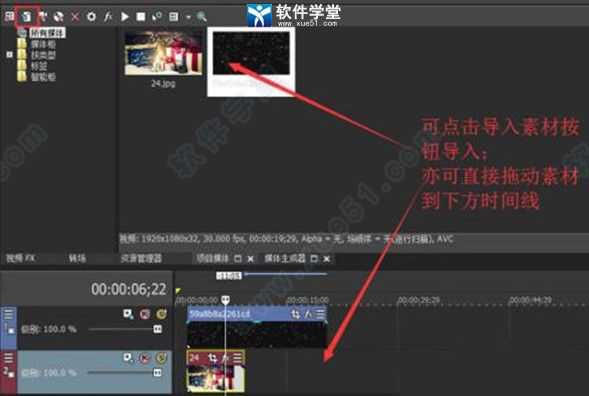This screenshot has width=589, height=396.
Task: Click the track 1 level slider handle
Action: coord(158,329)
